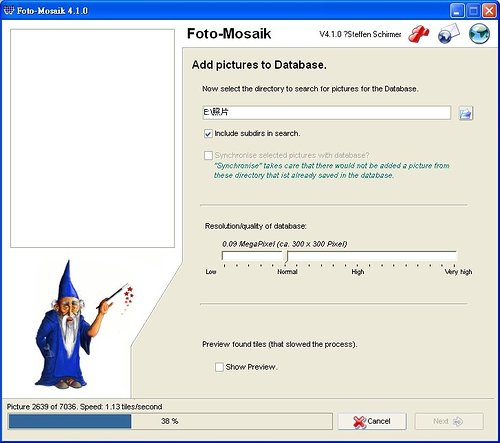Click the 'Normal' slider label
The width and height of the screenshot is (500, 443).
click(287, 272)
